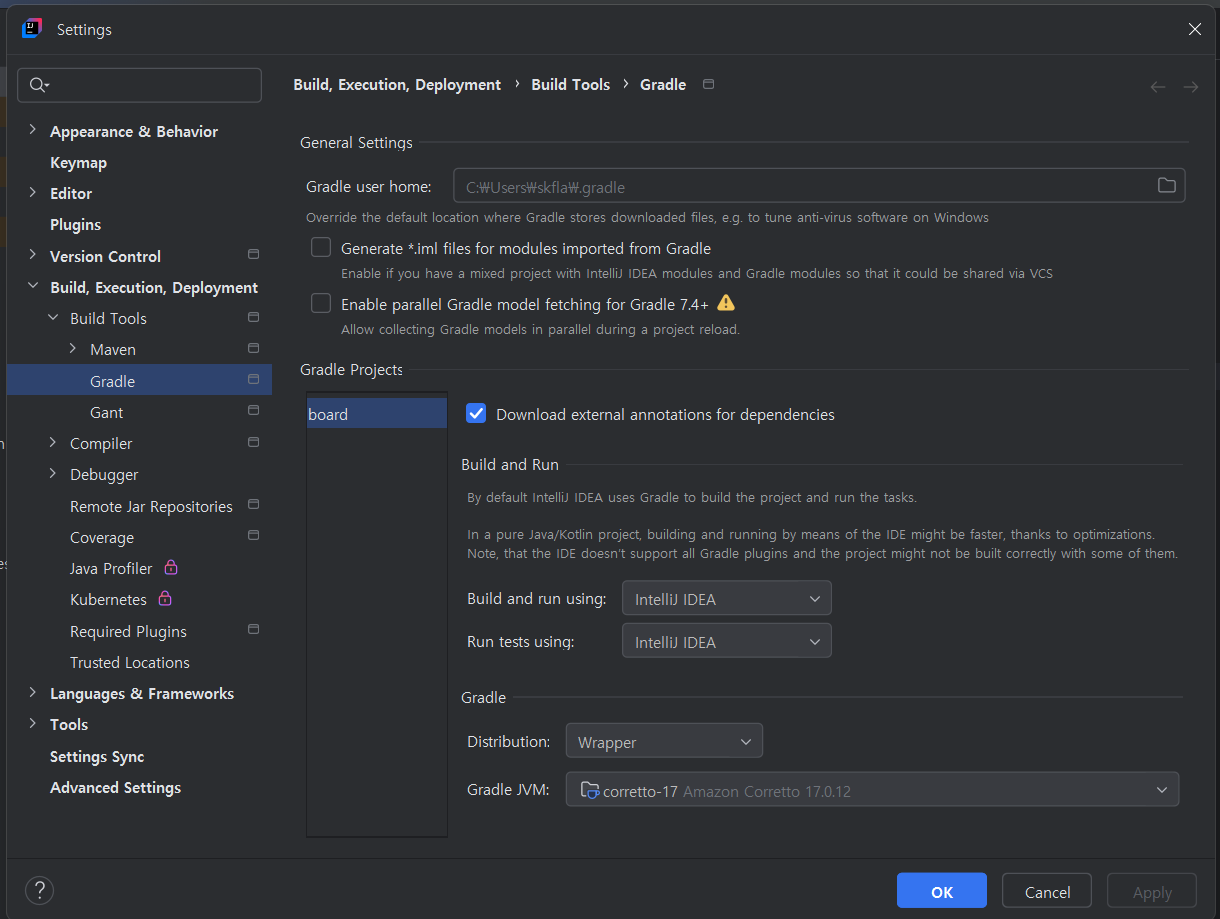The image size is (1220, 919).
Task: Click the warning icon next to parallel Gradle model fetching
Action: coord(726,303)
